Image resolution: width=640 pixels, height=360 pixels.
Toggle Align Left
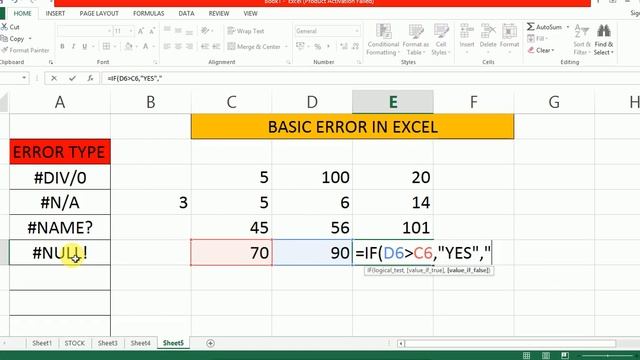tap(167, 47)
